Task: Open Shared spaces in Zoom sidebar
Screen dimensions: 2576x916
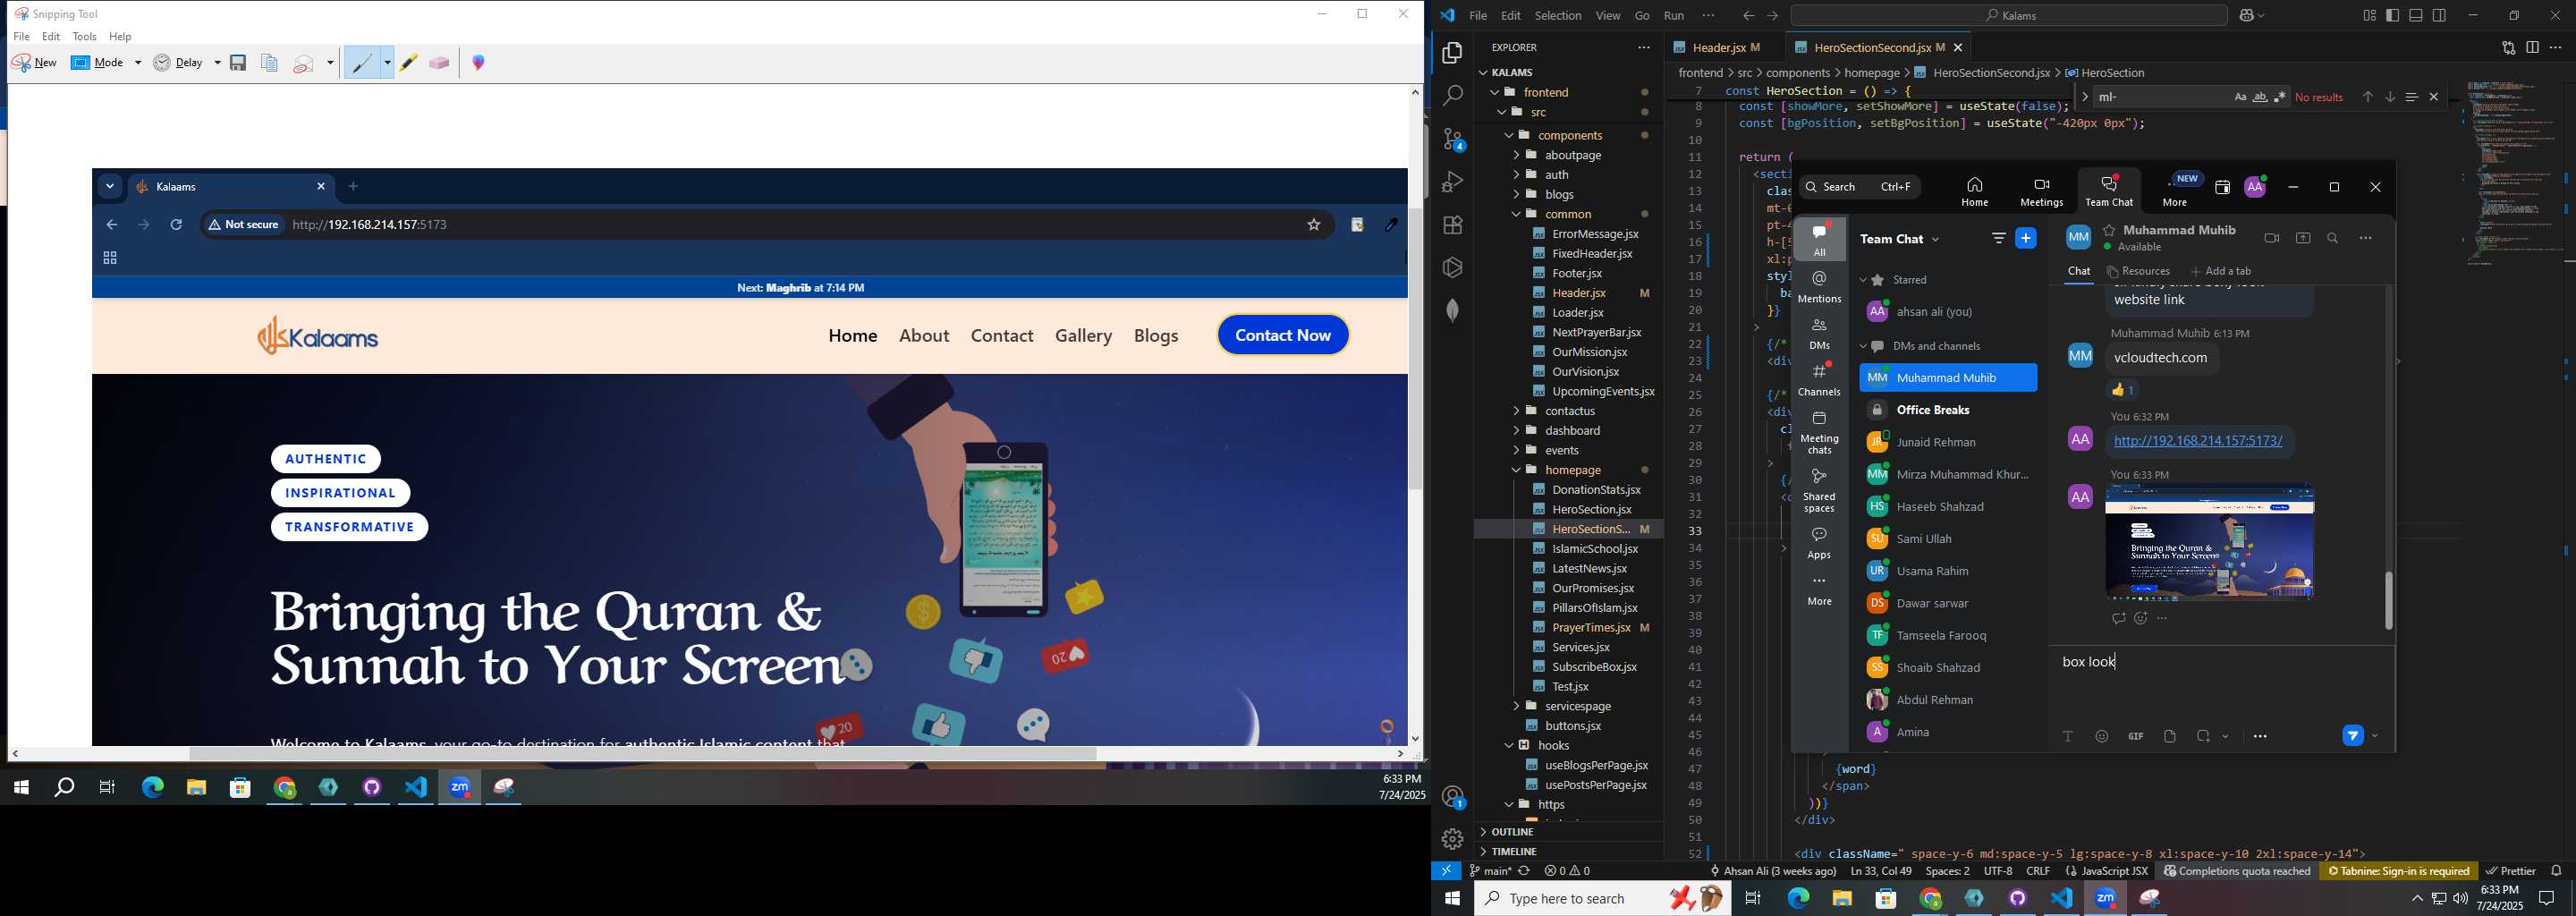Action: pos(1819,491)
